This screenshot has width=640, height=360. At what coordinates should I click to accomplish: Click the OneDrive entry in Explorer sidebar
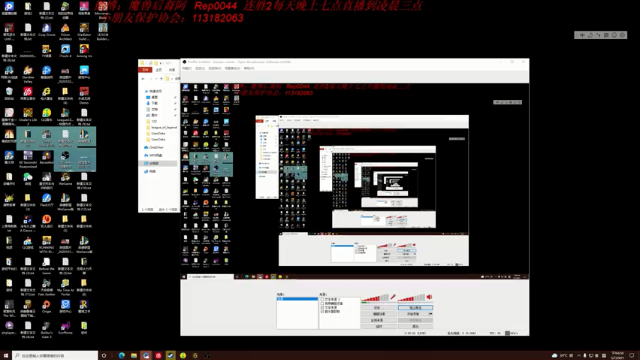pyautogui.click(x=154, y=147)
